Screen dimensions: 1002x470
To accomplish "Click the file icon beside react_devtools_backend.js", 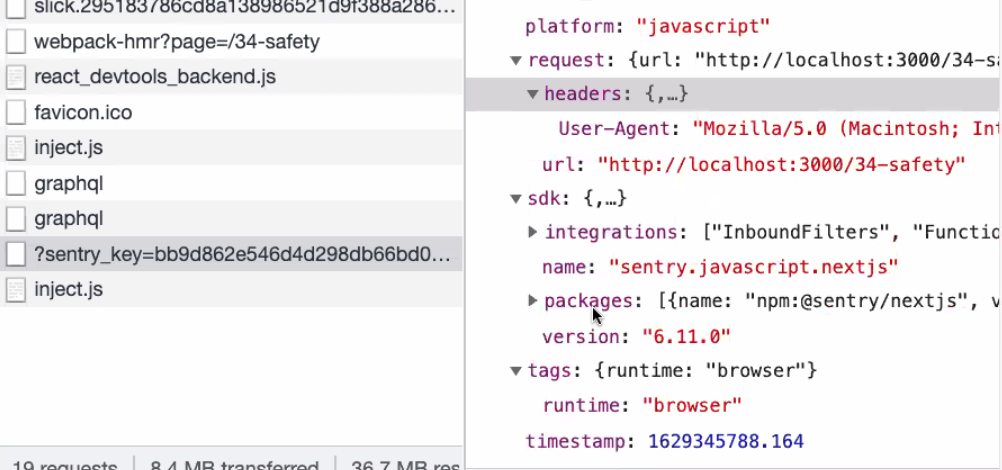I will point(15,77).
